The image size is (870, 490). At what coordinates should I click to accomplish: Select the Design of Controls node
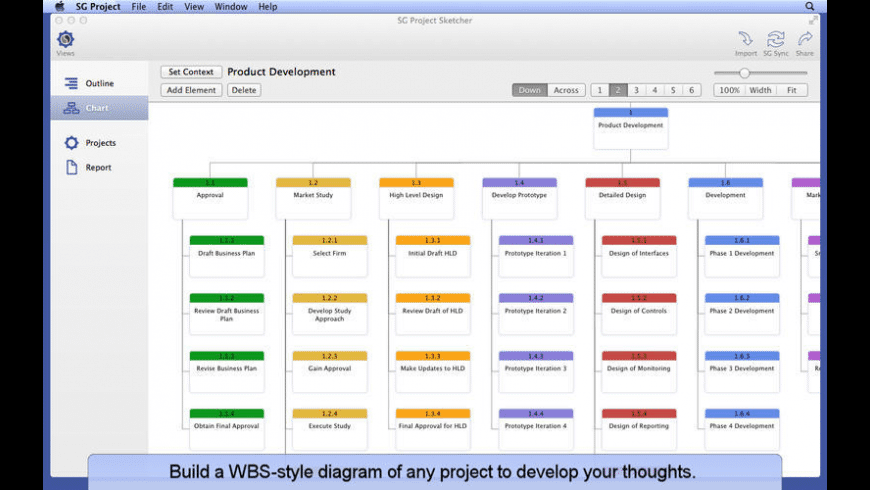(x=639, y=314)
